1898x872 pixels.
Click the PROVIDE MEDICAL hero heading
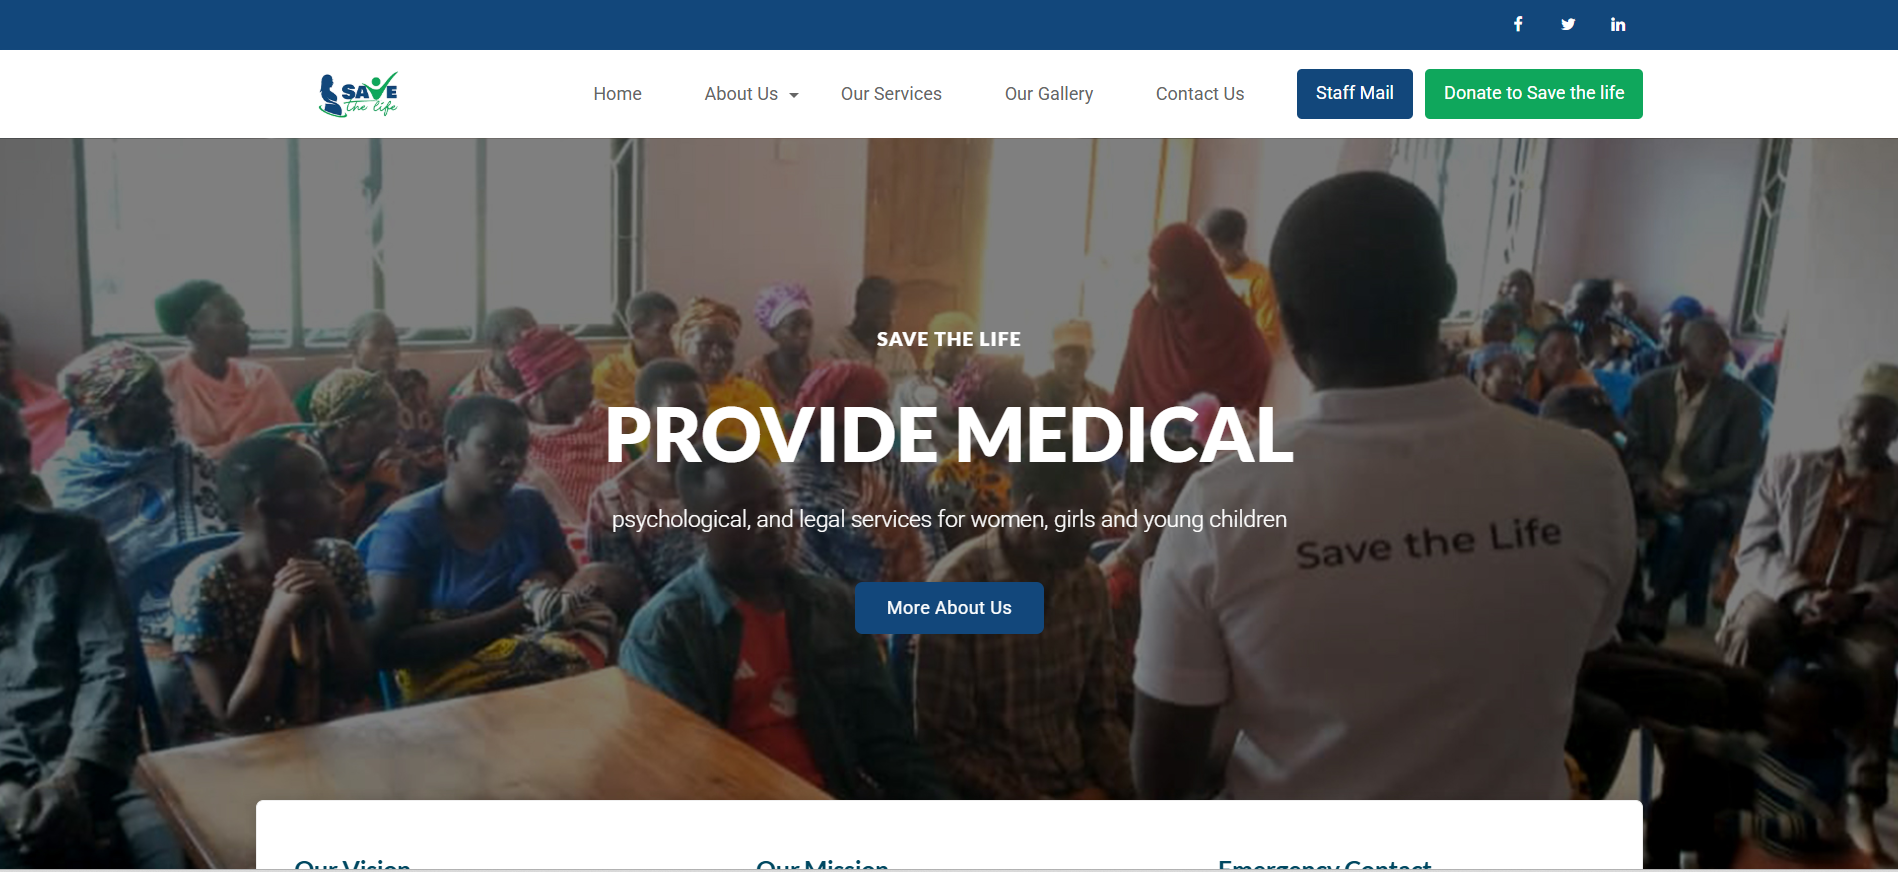coord(949,435)
